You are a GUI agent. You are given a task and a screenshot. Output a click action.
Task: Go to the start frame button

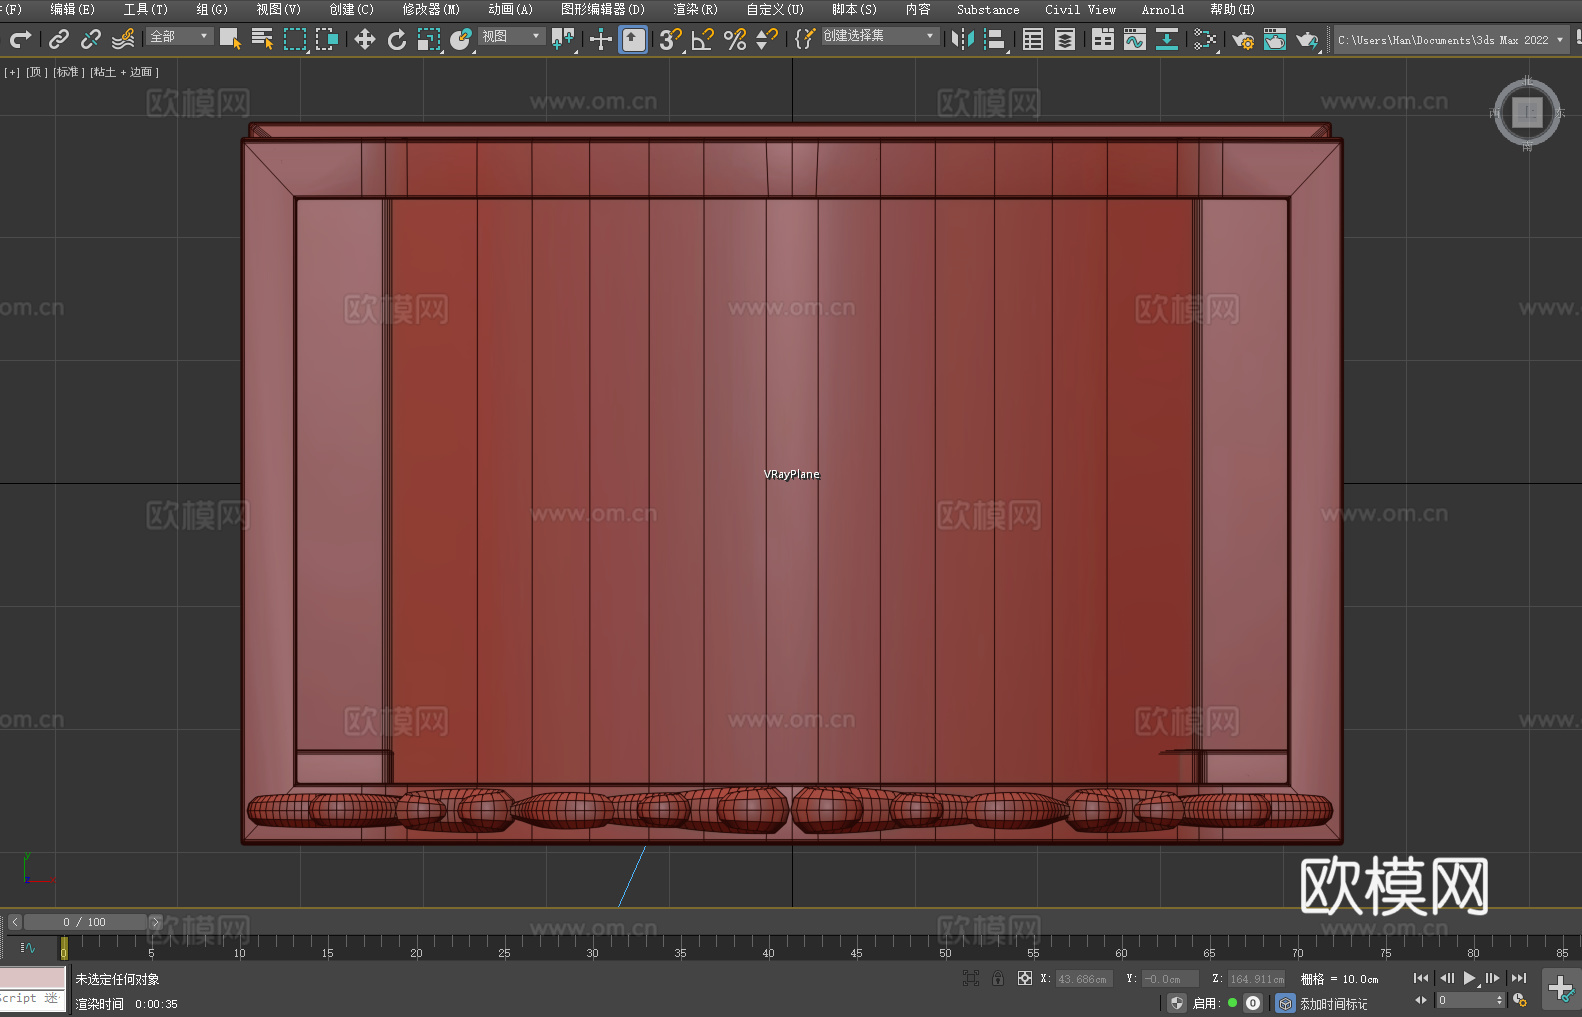tap(1421, 978)
